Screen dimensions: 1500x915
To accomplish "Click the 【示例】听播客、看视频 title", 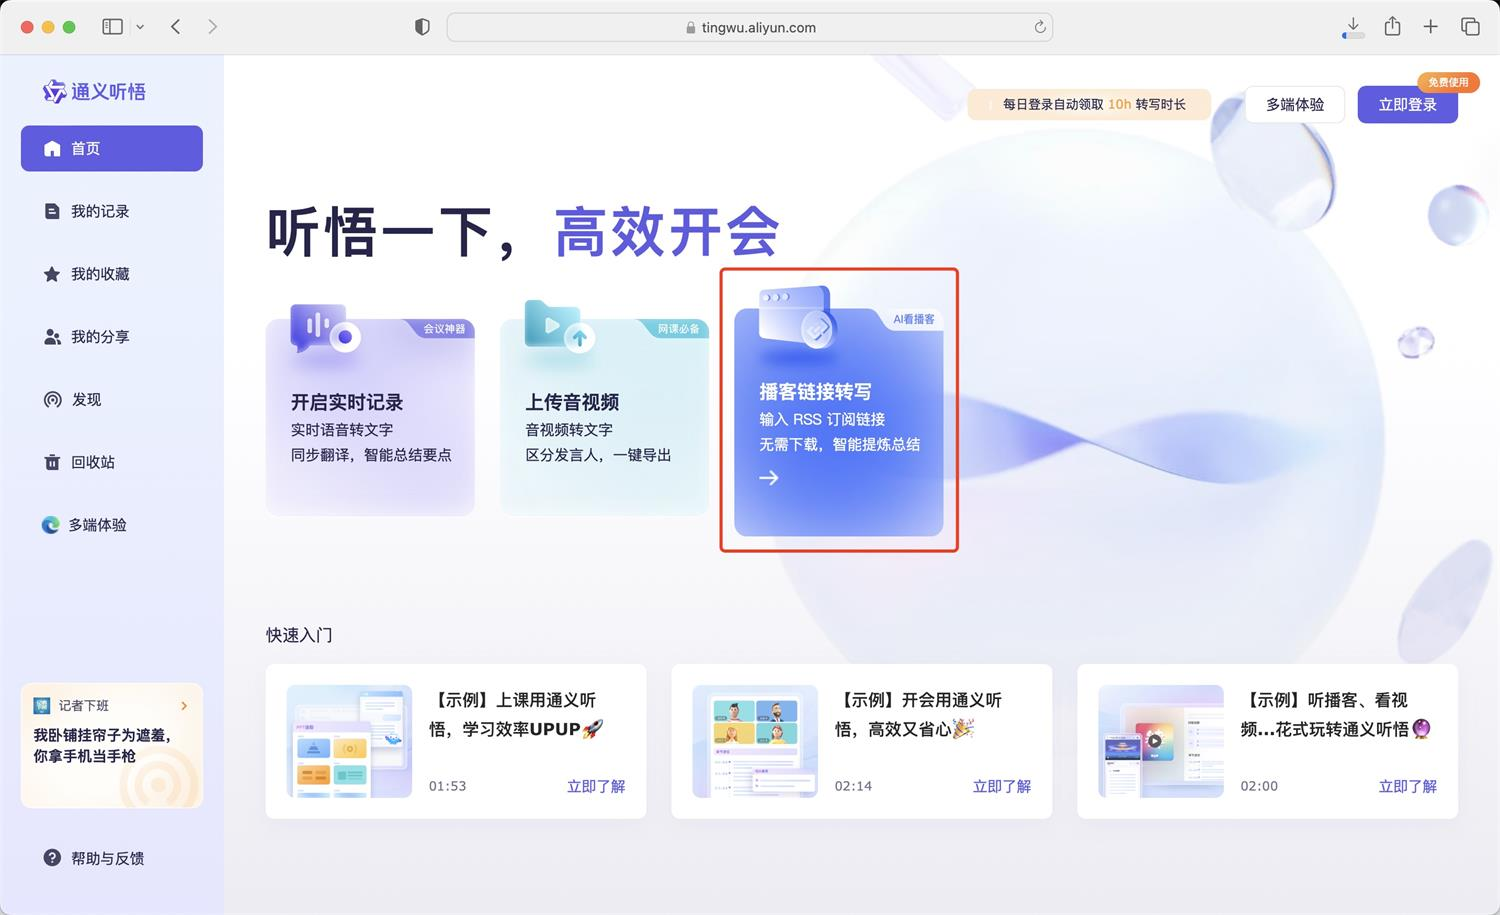I will [1336, 714].
